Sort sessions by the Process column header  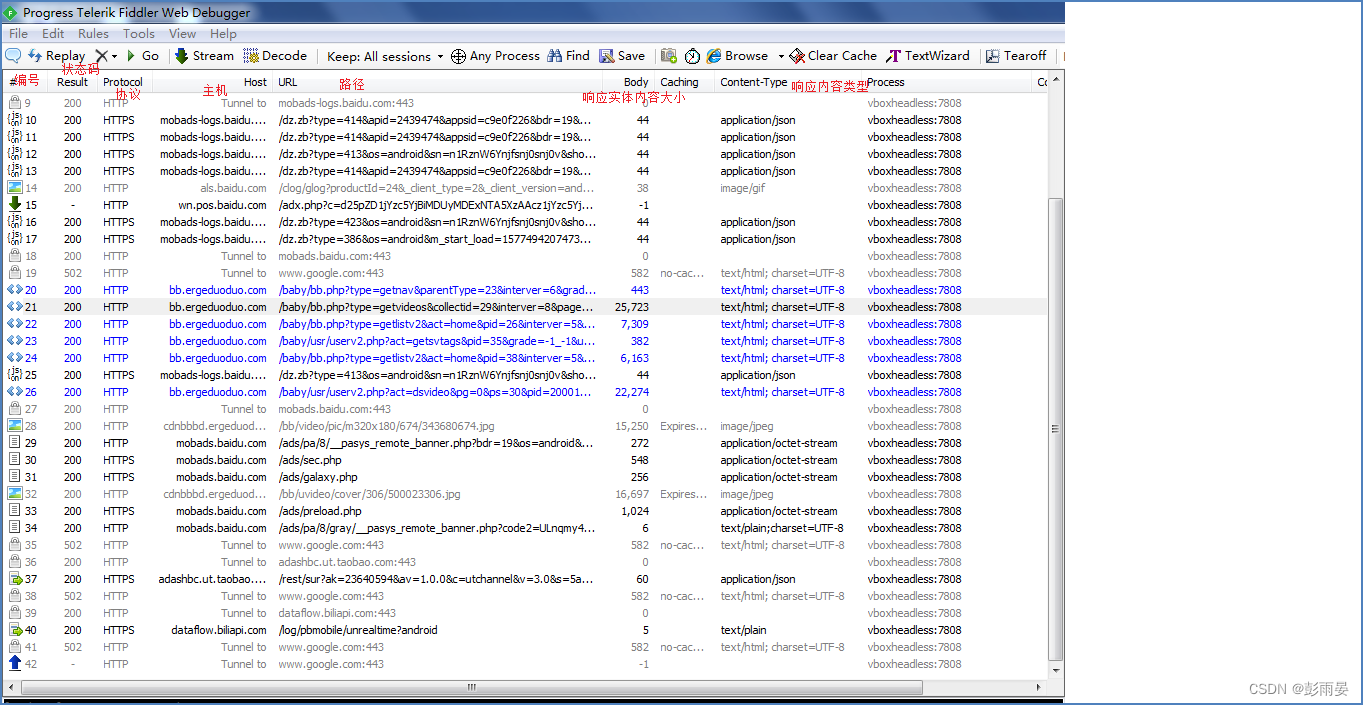(x=948, y=82)
